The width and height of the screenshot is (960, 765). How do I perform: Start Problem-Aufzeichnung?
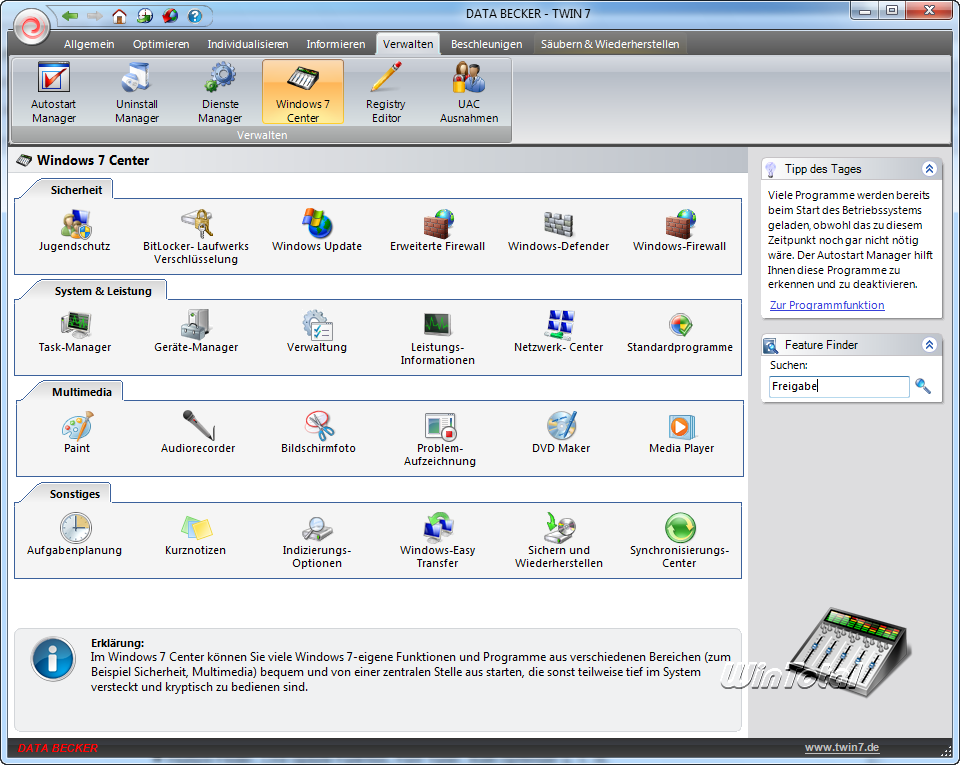[x=440, y=439]
